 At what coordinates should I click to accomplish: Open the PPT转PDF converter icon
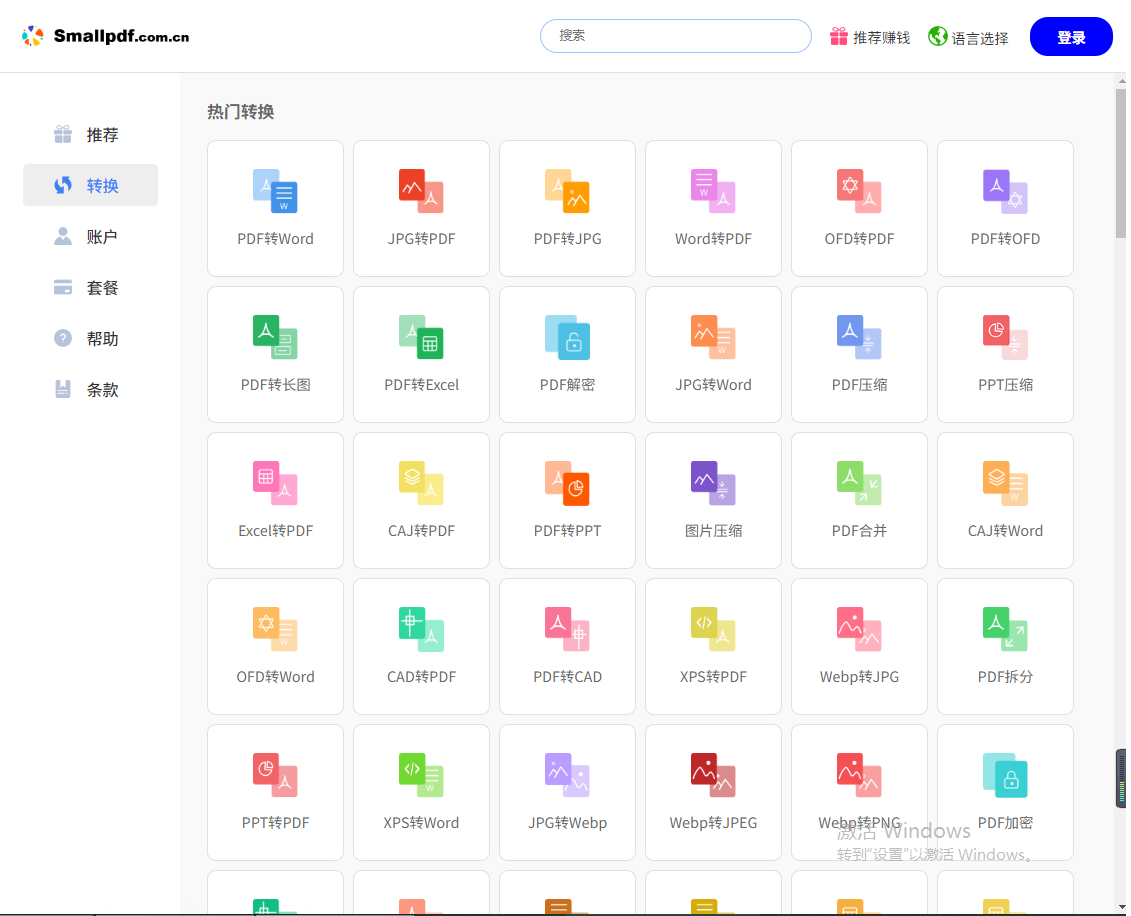[275, 775]
